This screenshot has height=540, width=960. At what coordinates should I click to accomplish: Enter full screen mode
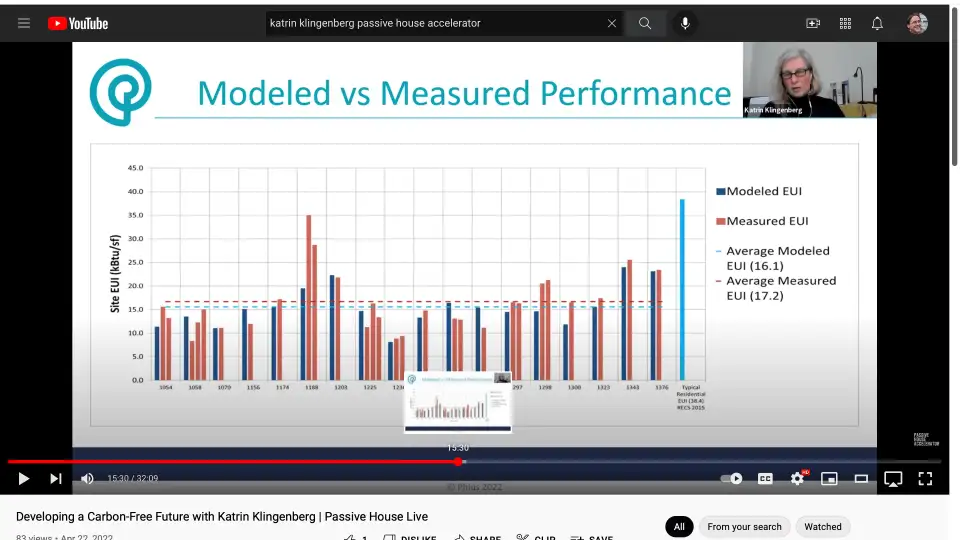925,479
